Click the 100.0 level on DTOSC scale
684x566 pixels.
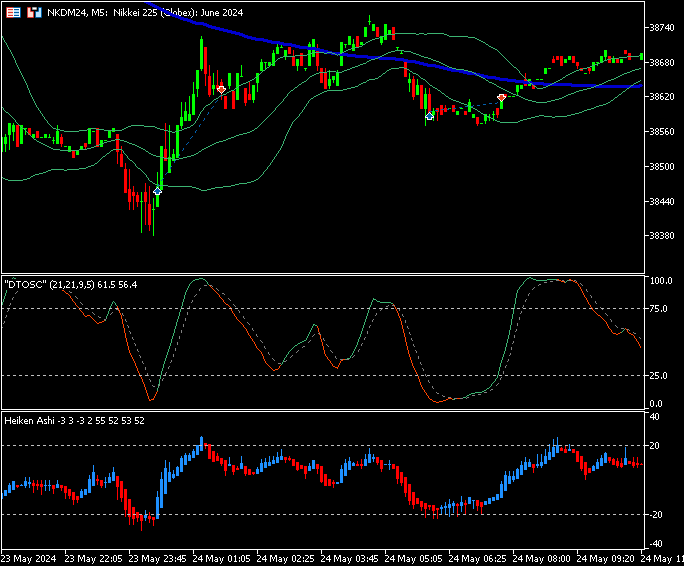[661, 281]
